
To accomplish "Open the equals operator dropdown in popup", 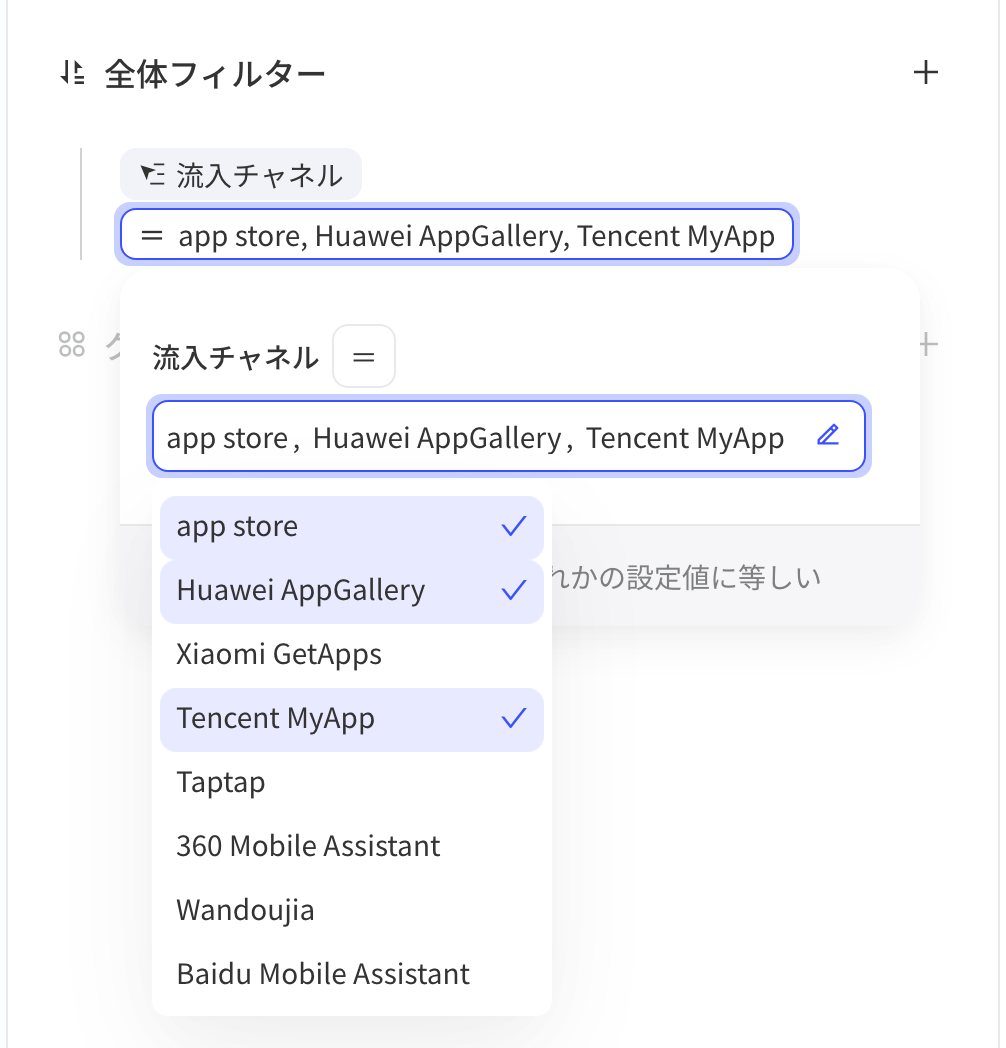I will [x=364, y=356].
